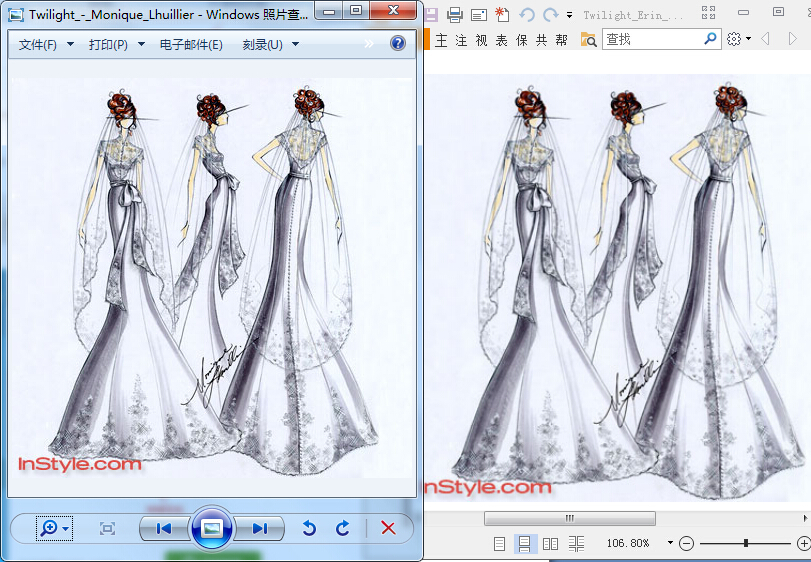This screenshot has width=811, height=562.
Task: Minimize the PDF reader window
Action: pos(743,12)
